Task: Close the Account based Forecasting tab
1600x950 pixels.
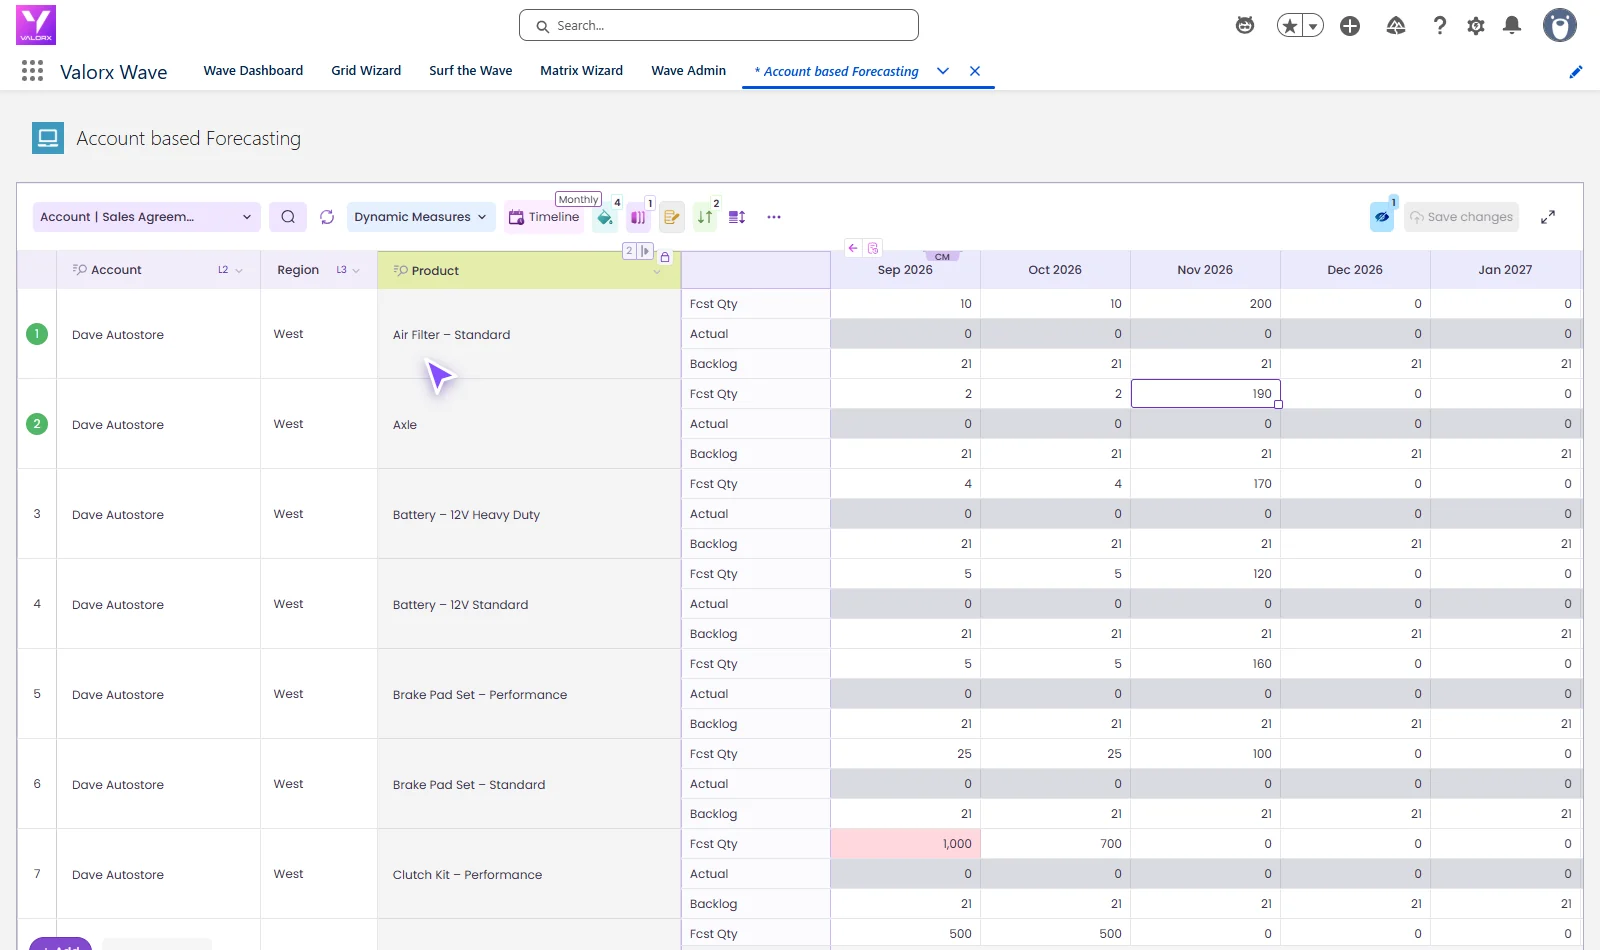Action: coord(975,71)
